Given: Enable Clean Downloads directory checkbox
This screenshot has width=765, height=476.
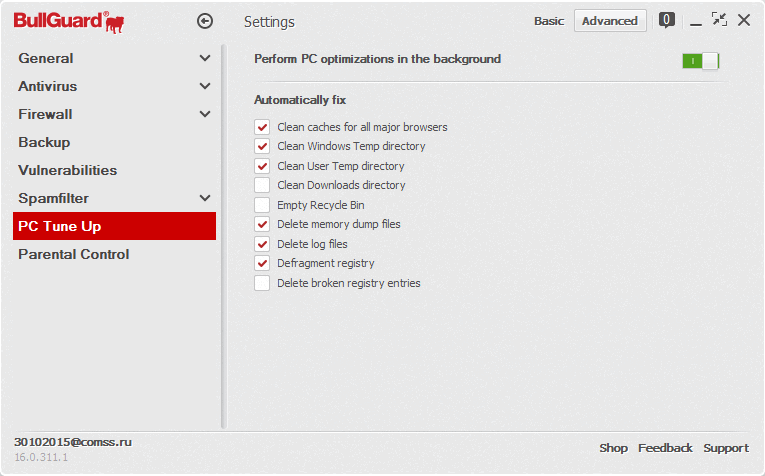Looking at the screenshot, I should (262, 185).
